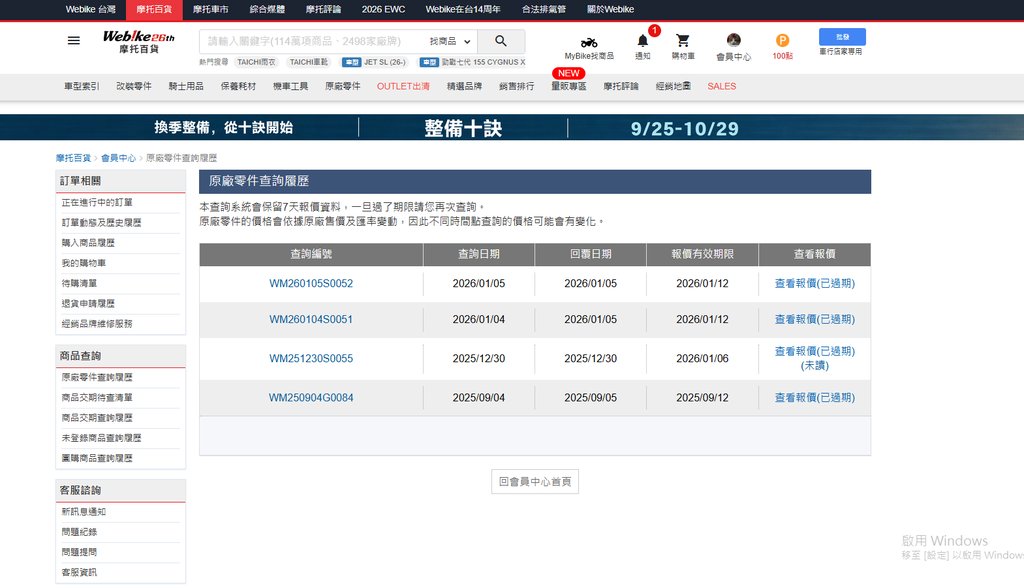Open MyBike motorcycle icon
This screenshot has width=1024, height=588.
click(589, 43)
